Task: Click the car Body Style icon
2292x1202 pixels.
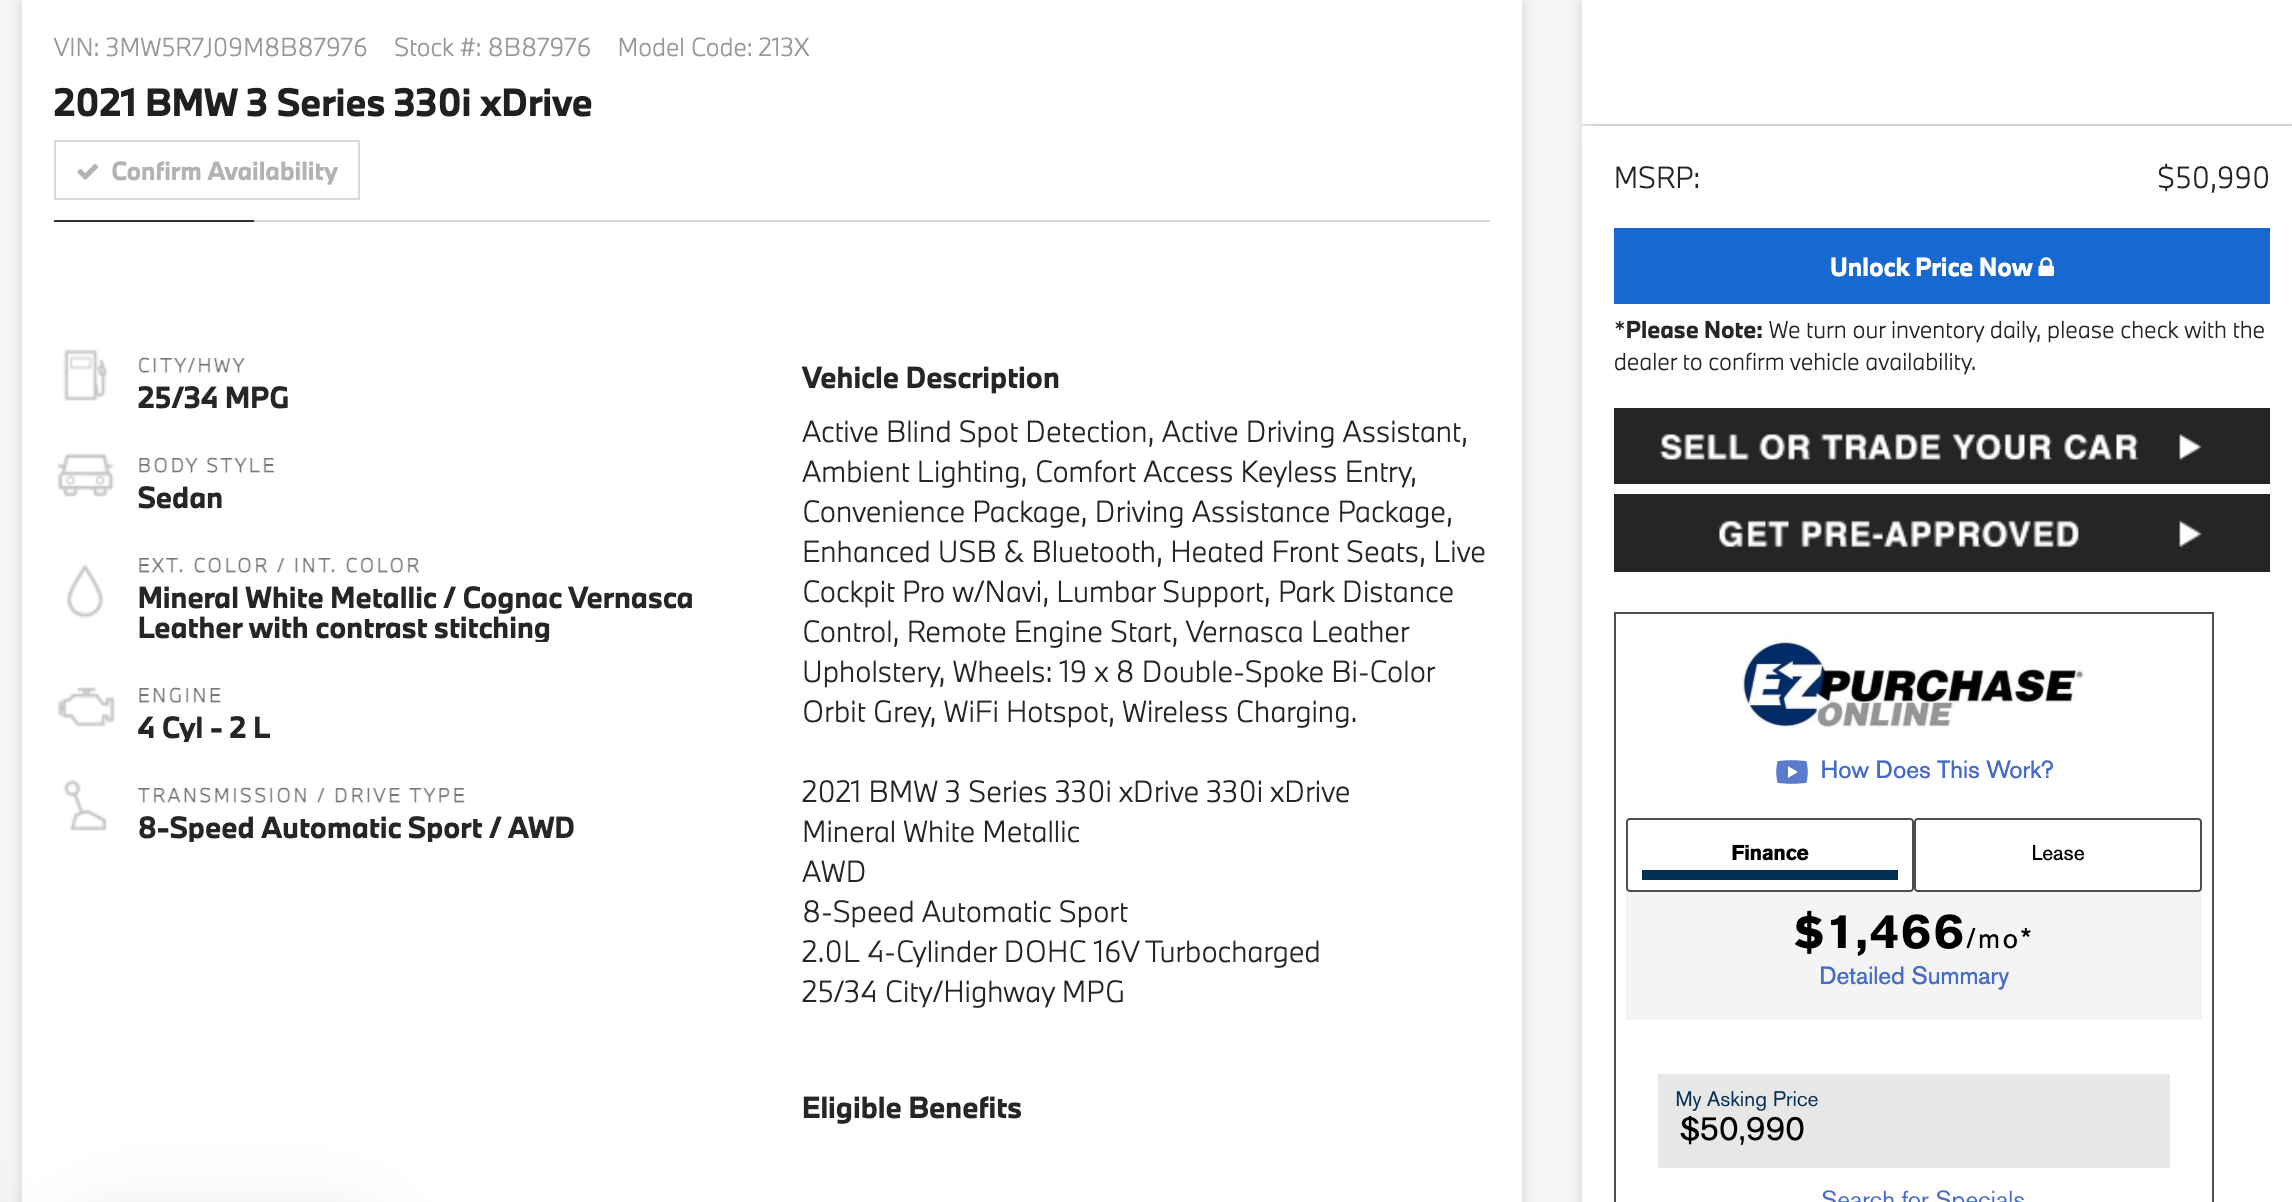Action: click(x=85, y=475)
